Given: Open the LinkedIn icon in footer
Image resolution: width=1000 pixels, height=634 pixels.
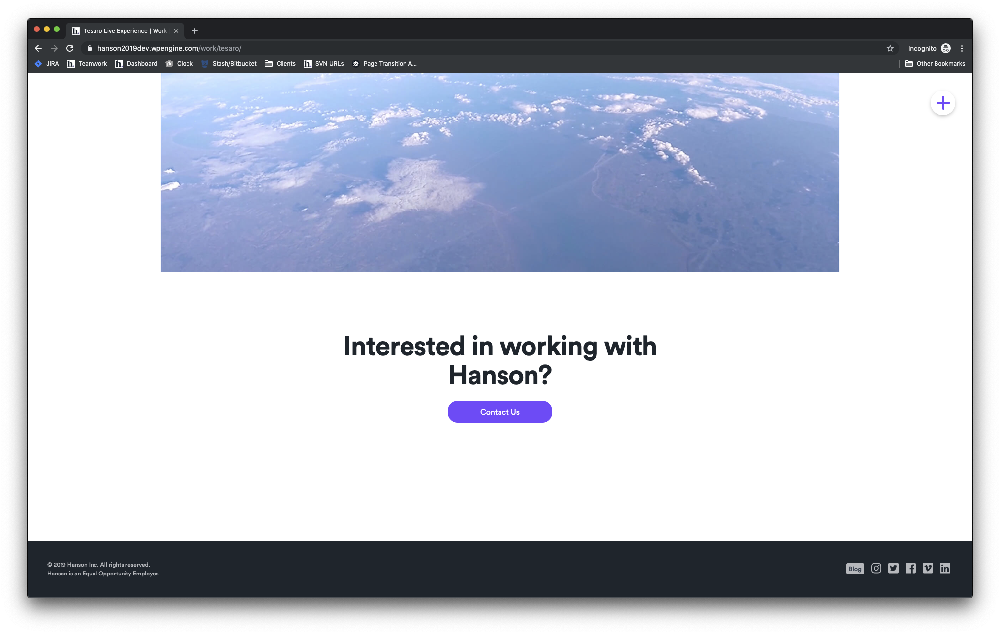Looking at the screenshot, I should coord(945,568).
